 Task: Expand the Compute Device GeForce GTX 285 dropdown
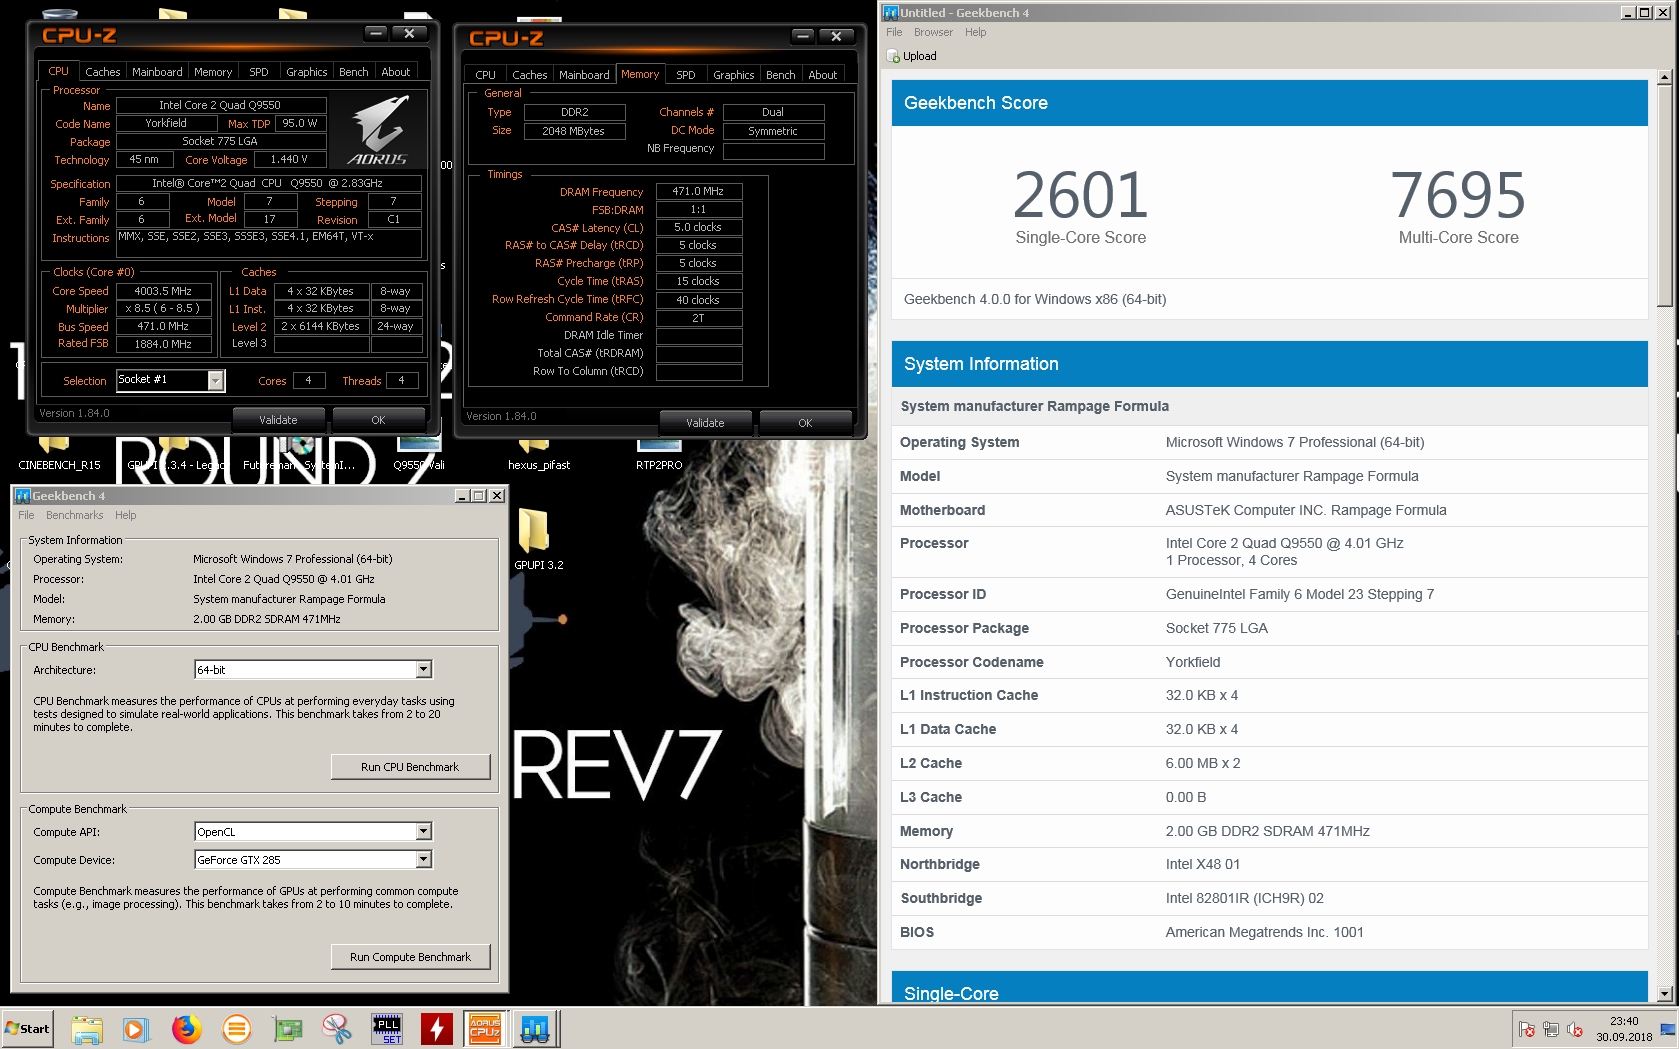point(424,859)
